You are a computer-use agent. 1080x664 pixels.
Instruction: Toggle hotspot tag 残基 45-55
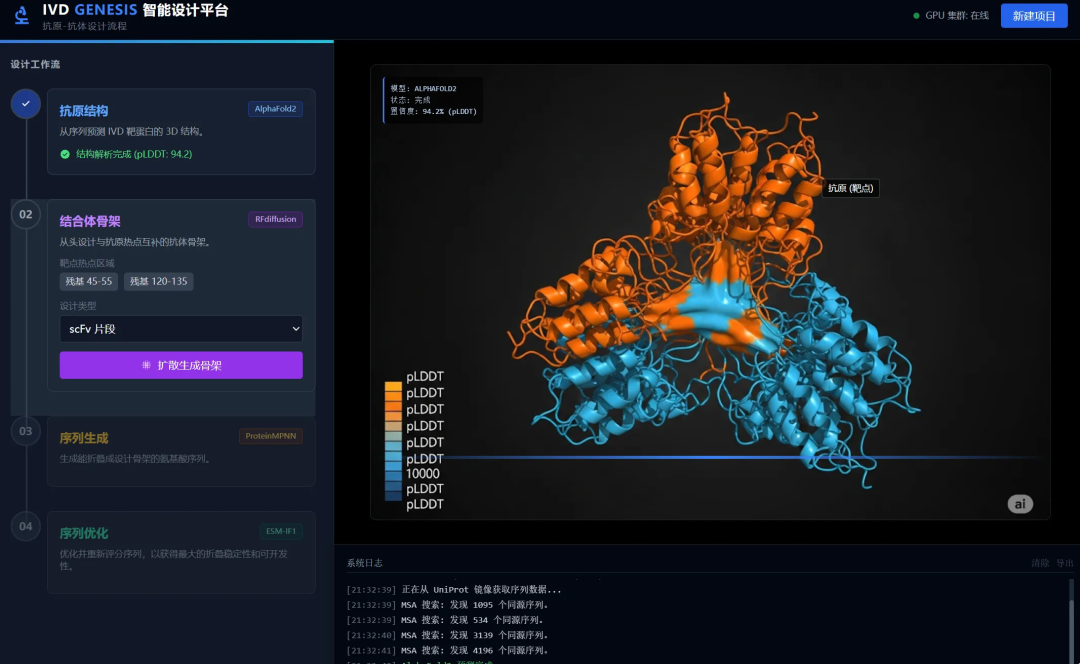[x=88, y=282]
